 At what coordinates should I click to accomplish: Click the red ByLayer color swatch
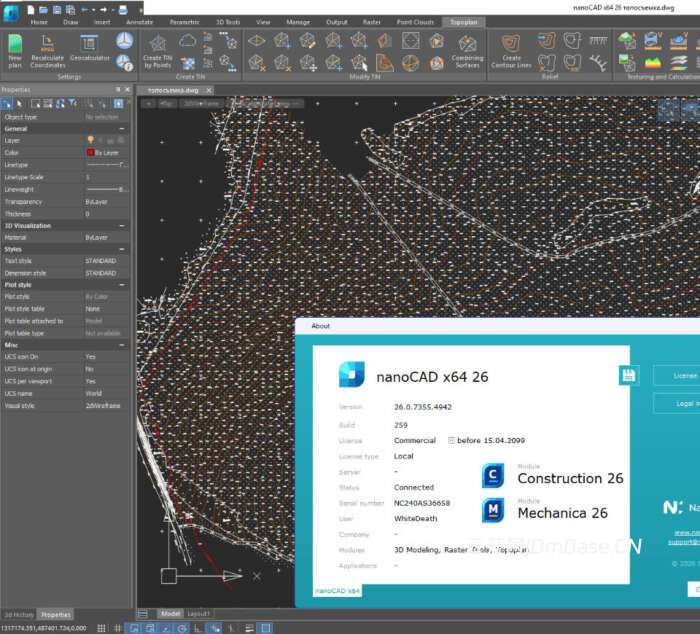[91, 153]
